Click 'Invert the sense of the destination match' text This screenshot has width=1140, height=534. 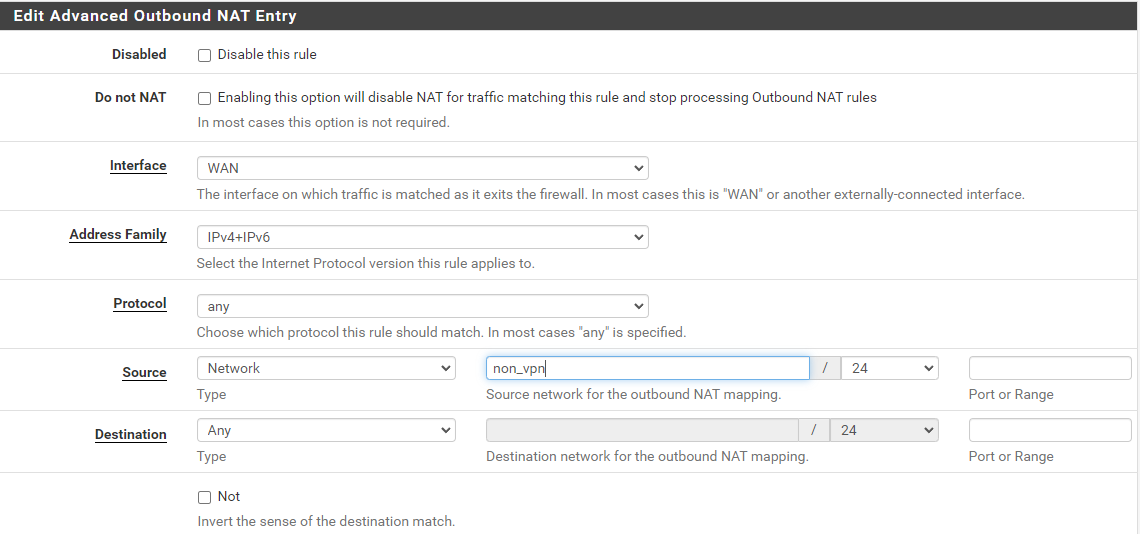click(x=326, y=521)
